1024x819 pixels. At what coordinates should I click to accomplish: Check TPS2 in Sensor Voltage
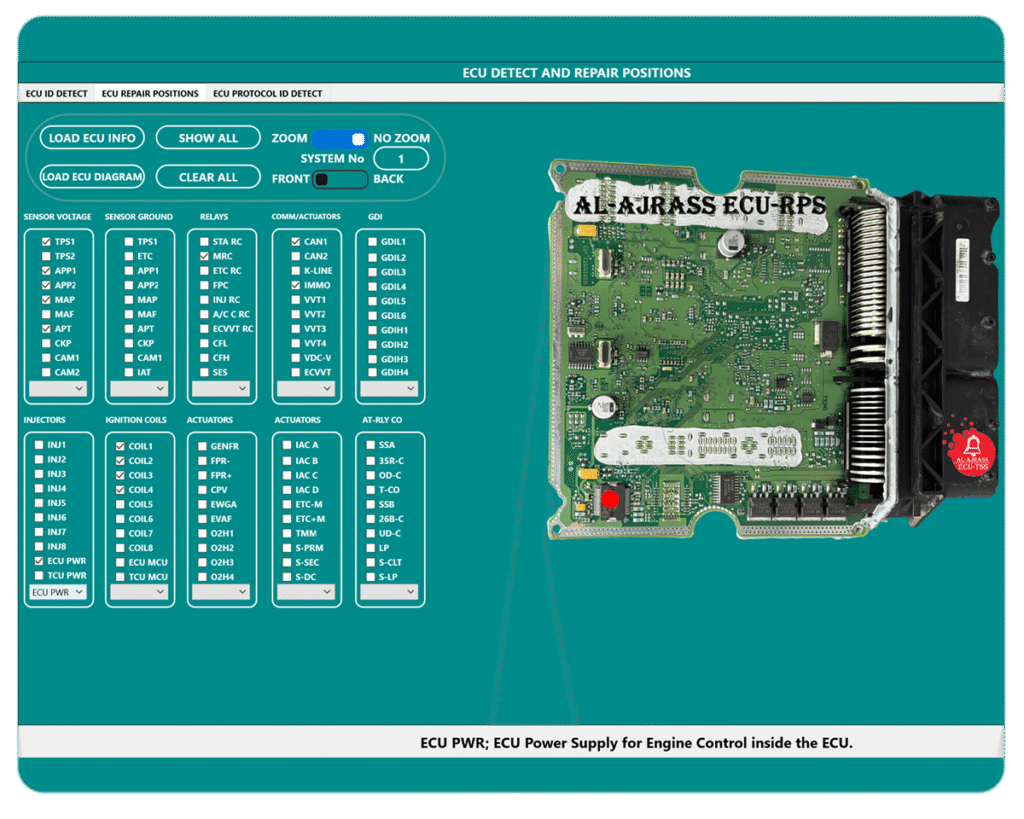point(46,256)
